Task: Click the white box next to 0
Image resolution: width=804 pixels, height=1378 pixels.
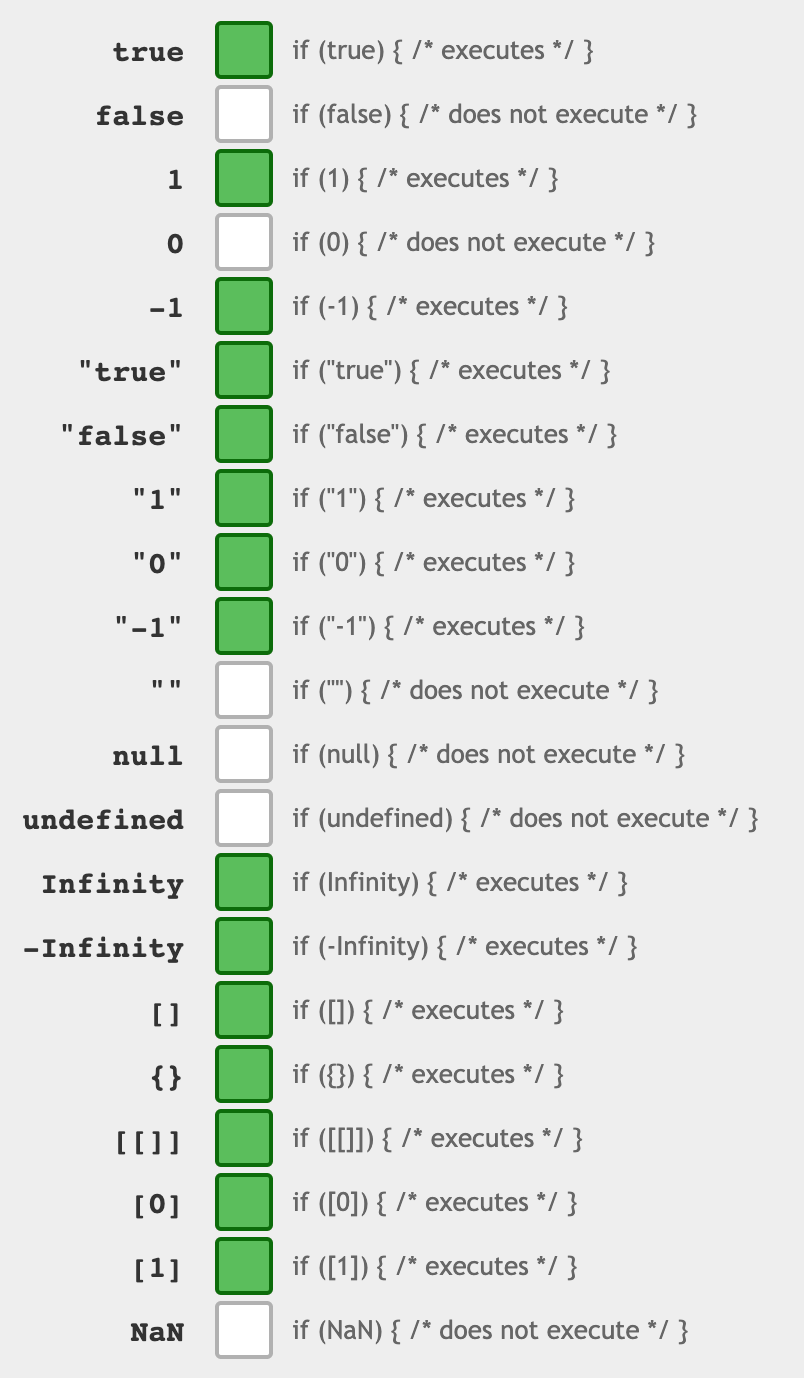Action: click(x=243, y=242)
